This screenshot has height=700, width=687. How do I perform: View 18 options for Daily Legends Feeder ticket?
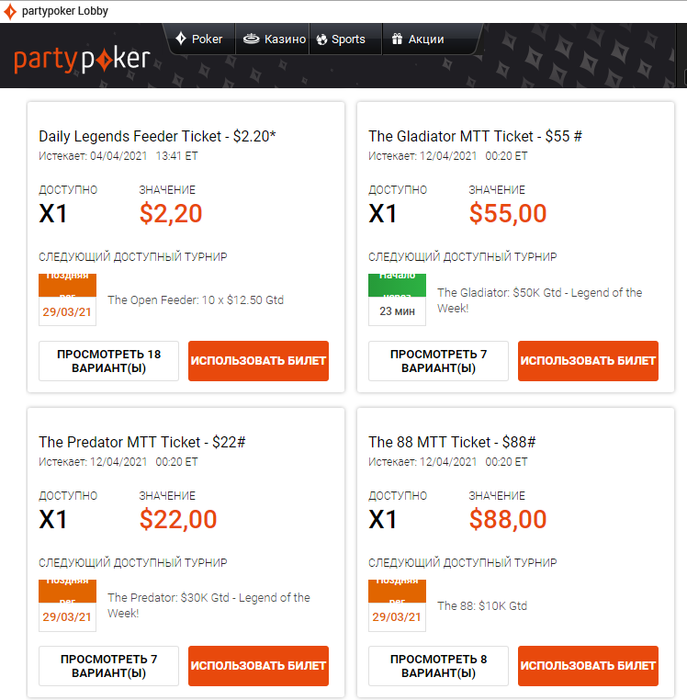[x=108, y=361]
